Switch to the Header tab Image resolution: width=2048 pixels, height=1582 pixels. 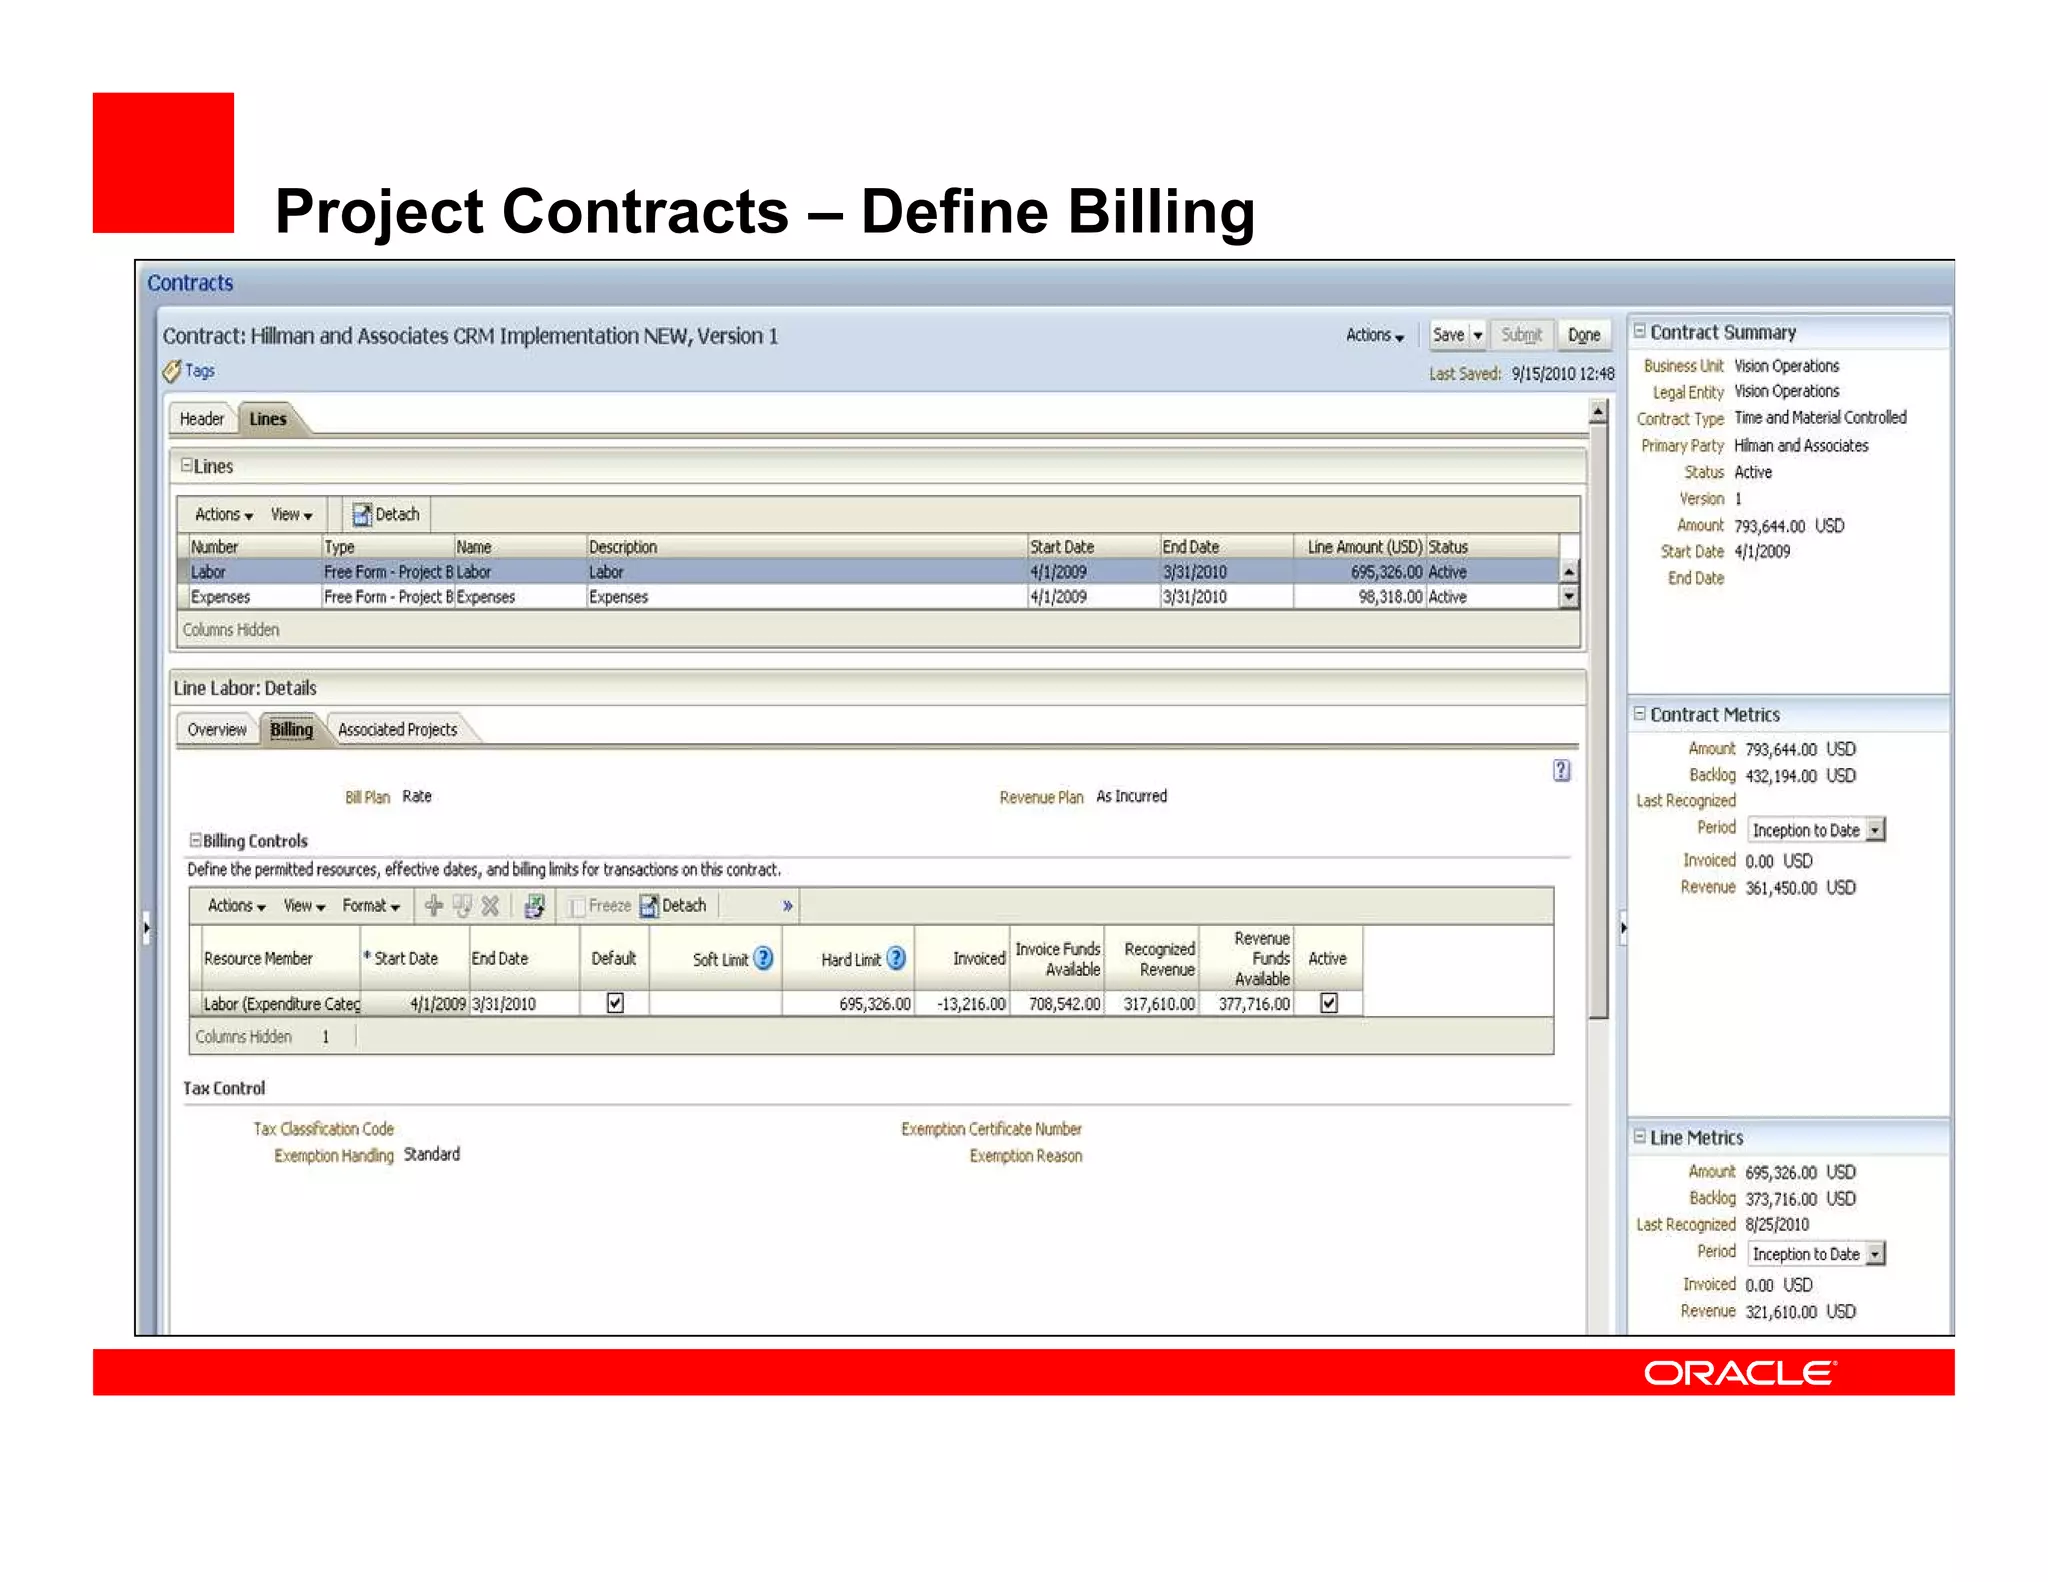click(x=202, y=419)
